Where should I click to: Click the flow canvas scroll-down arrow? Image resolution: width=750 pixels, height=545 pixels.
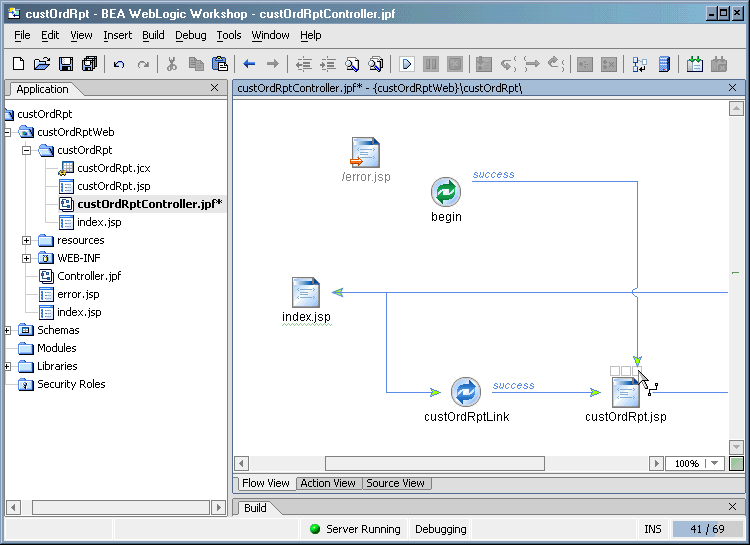click(736, 447)
